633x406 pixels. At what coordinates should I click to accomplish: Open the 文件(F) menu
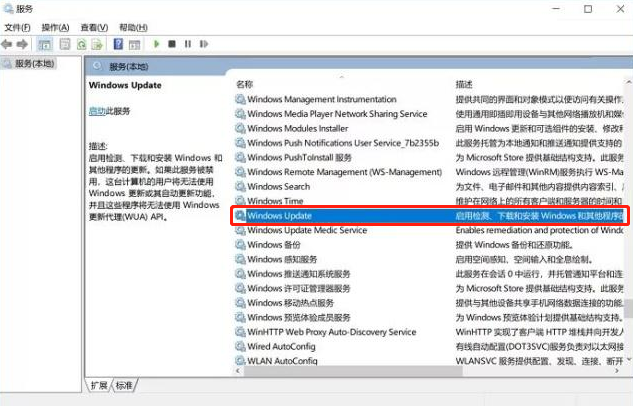click(17, 27)
